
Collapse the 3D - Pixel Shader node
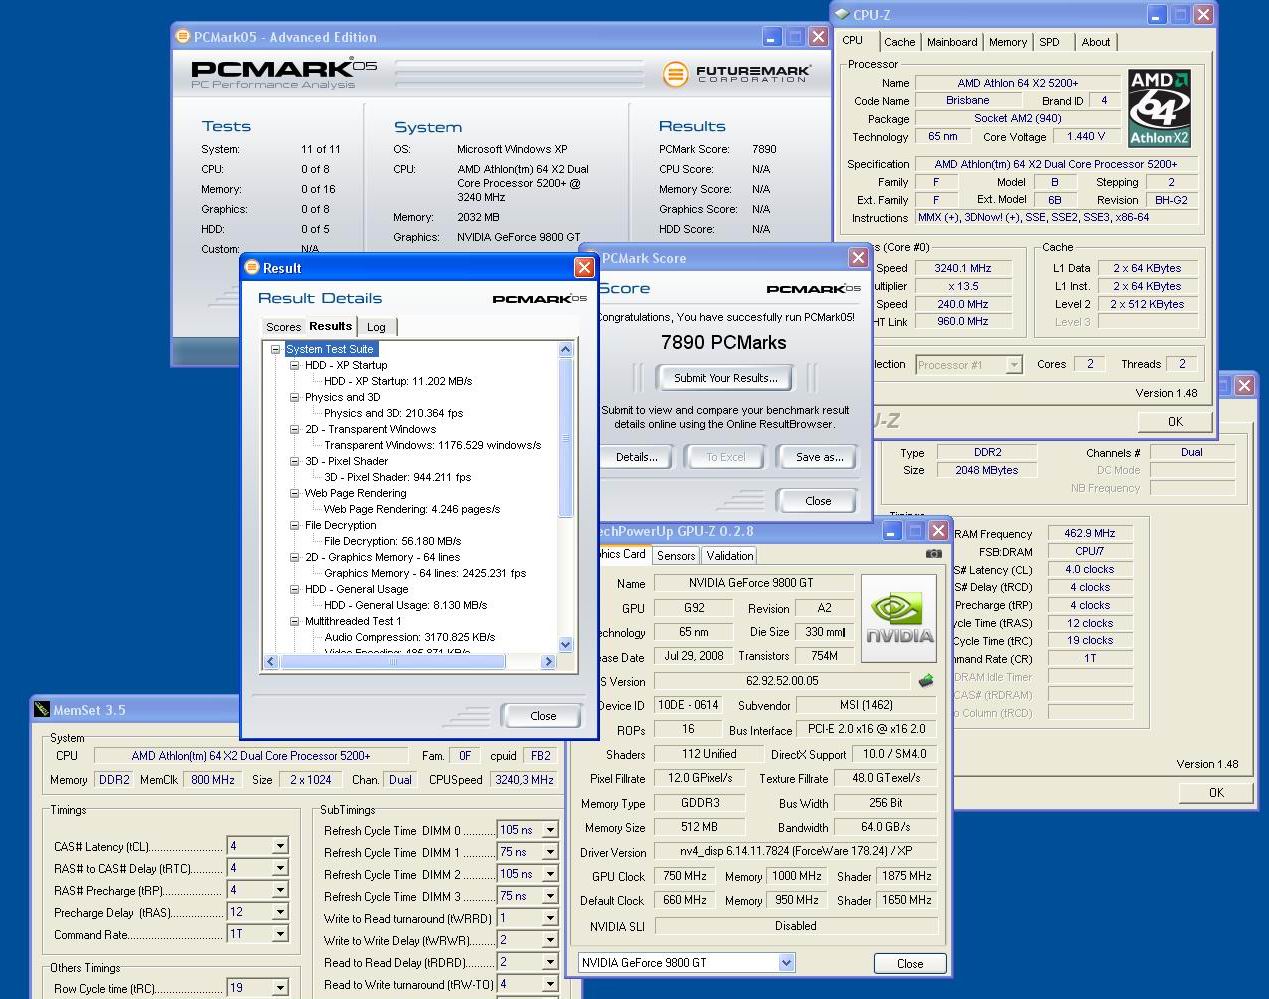point(295,461)
